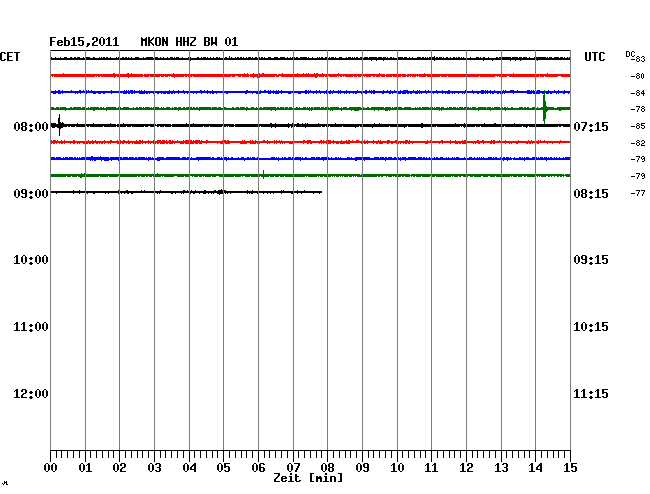This screenshot has height=494, width=650.
Task: Select the CET time label '12:00'
Action: tap(31, 394)
